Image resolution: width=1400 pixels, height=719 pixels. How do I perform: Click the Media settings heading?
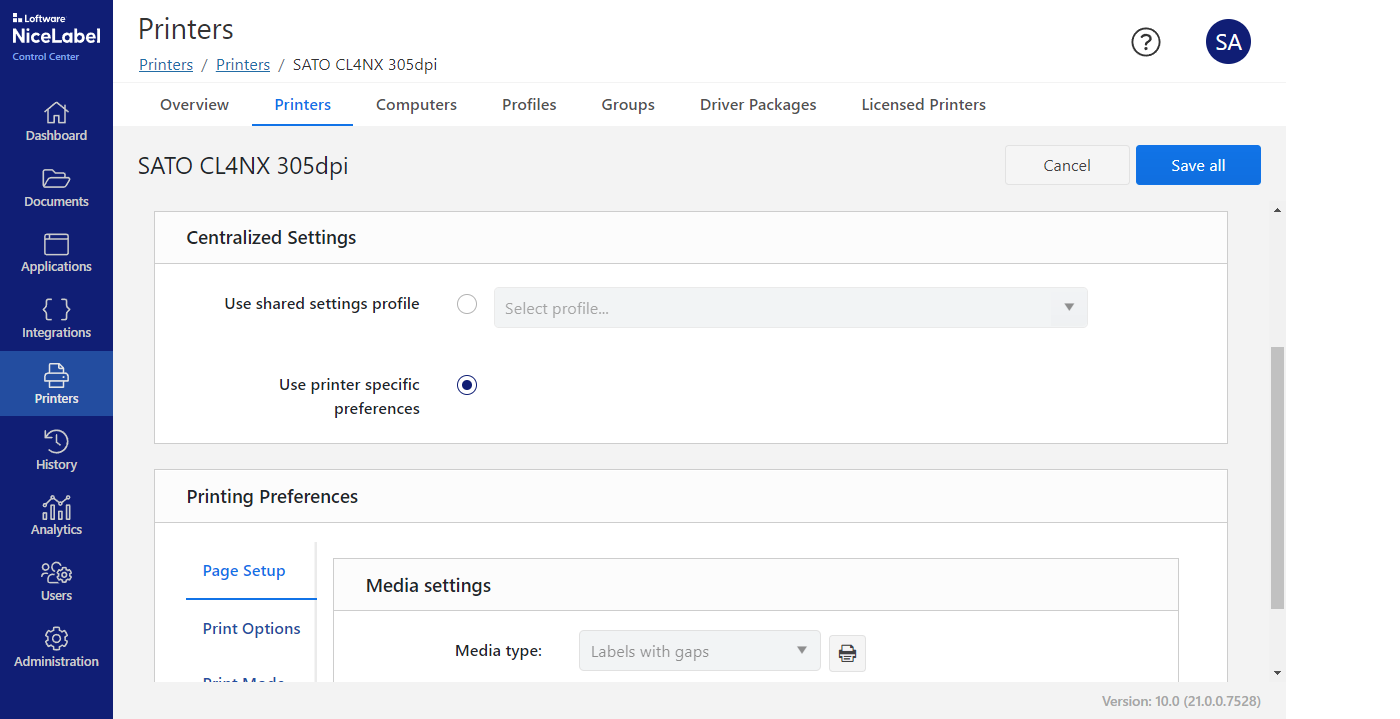428,586
